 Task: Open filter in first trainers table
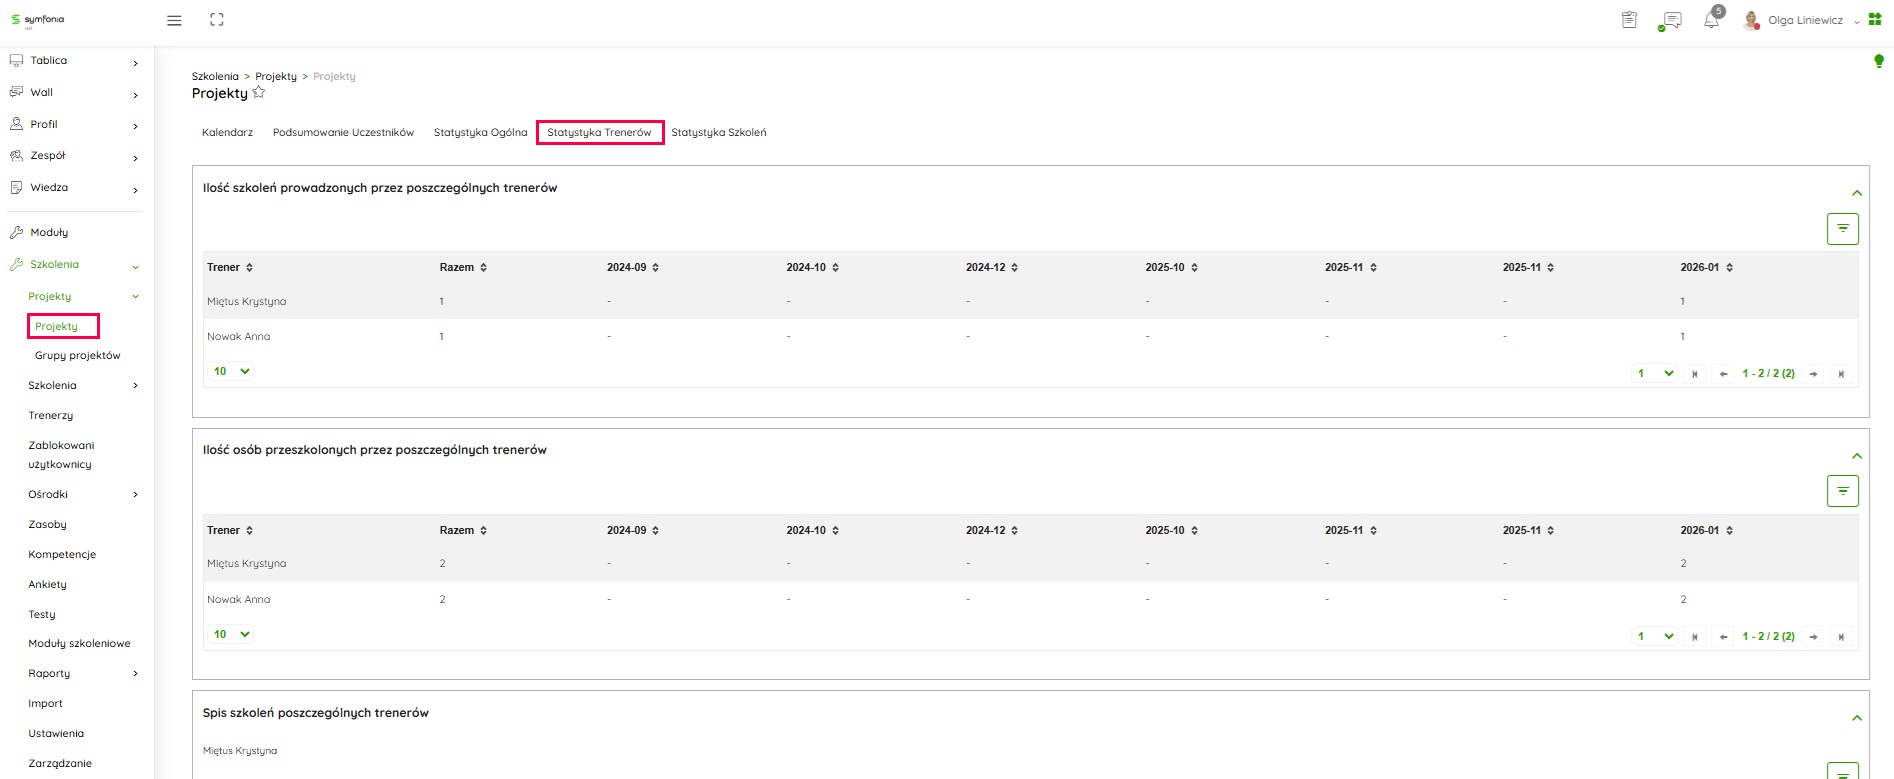click(x=1842, y=229)
